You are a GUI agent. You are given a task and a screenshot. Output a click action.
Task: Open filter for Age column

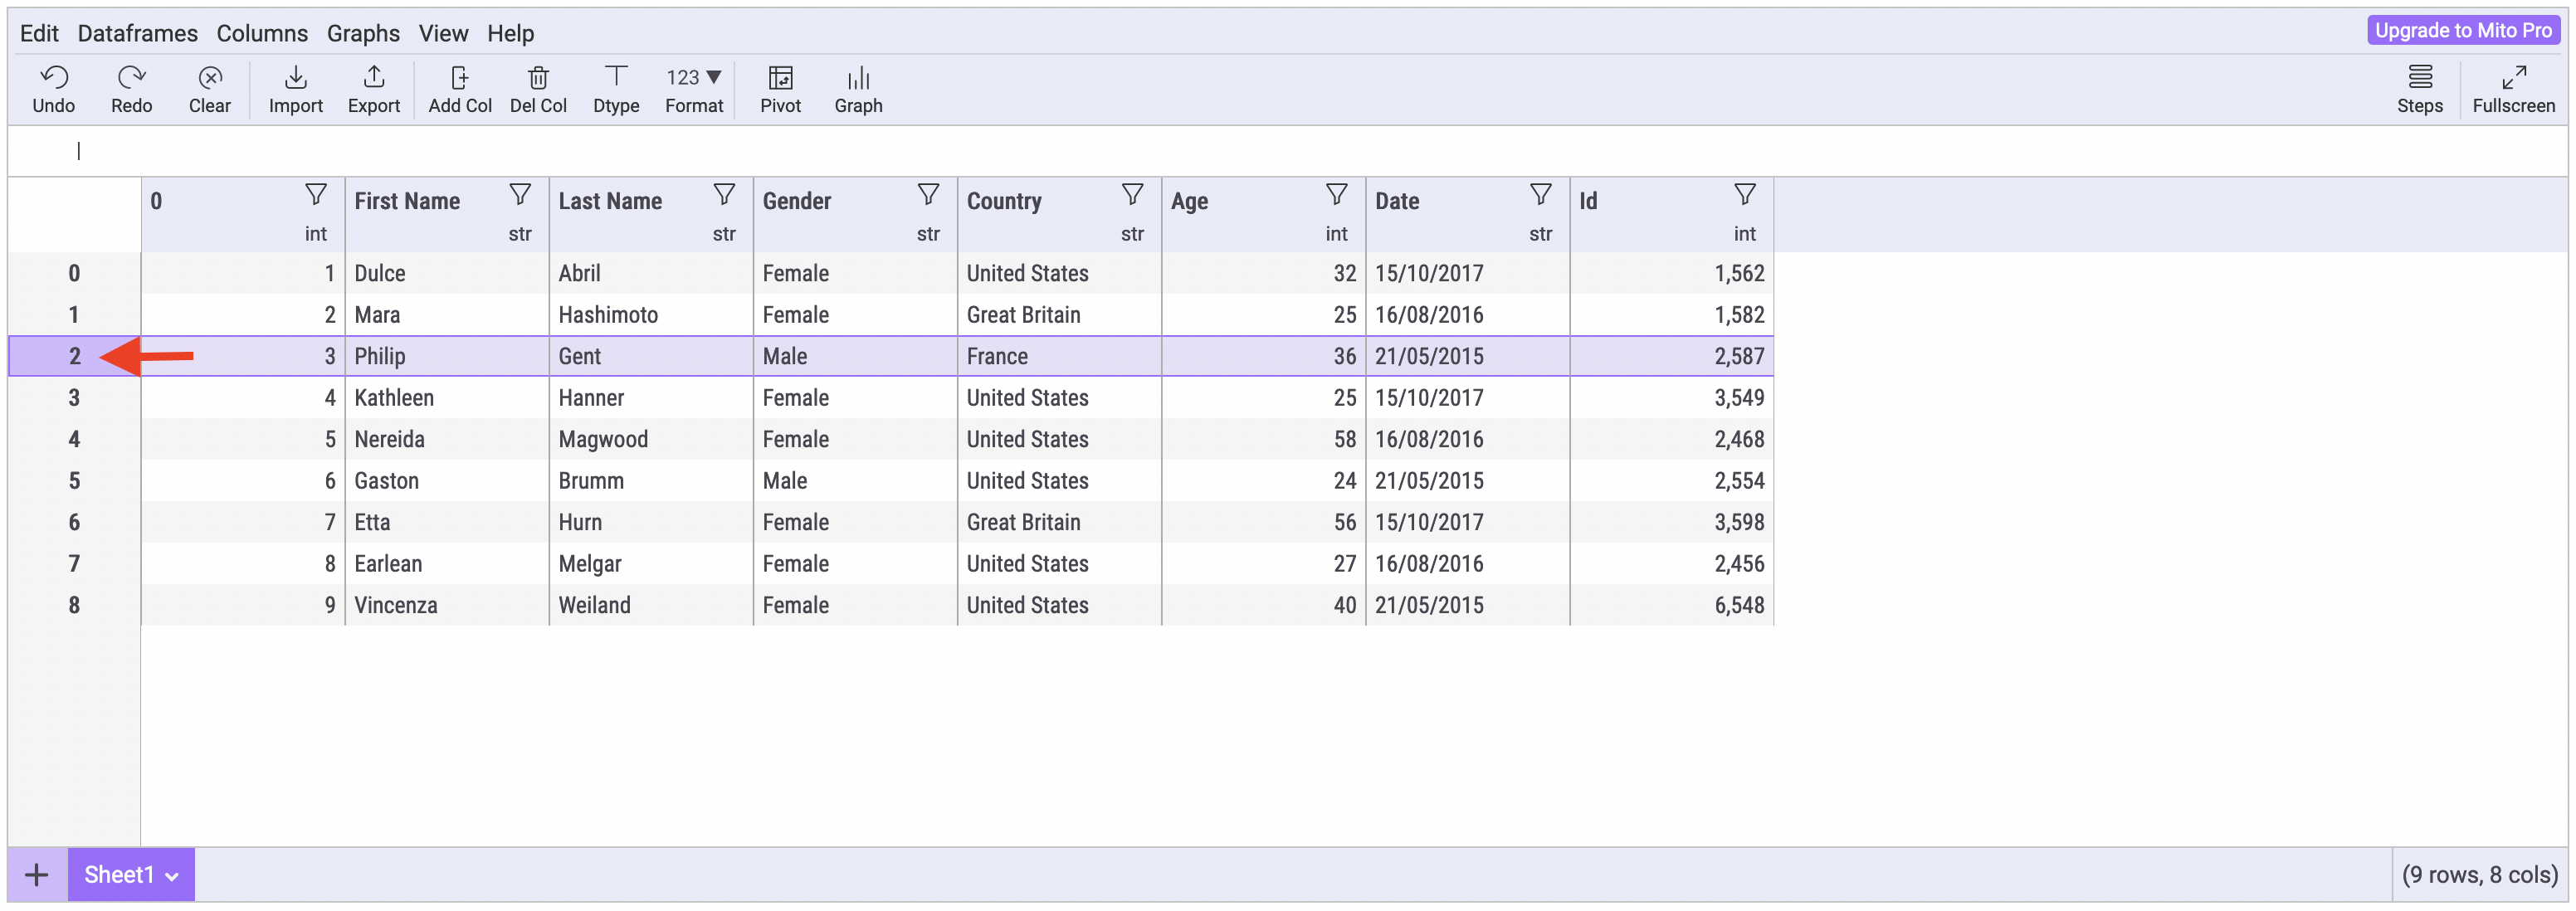pyautogui.click(x=1336, y=195)
